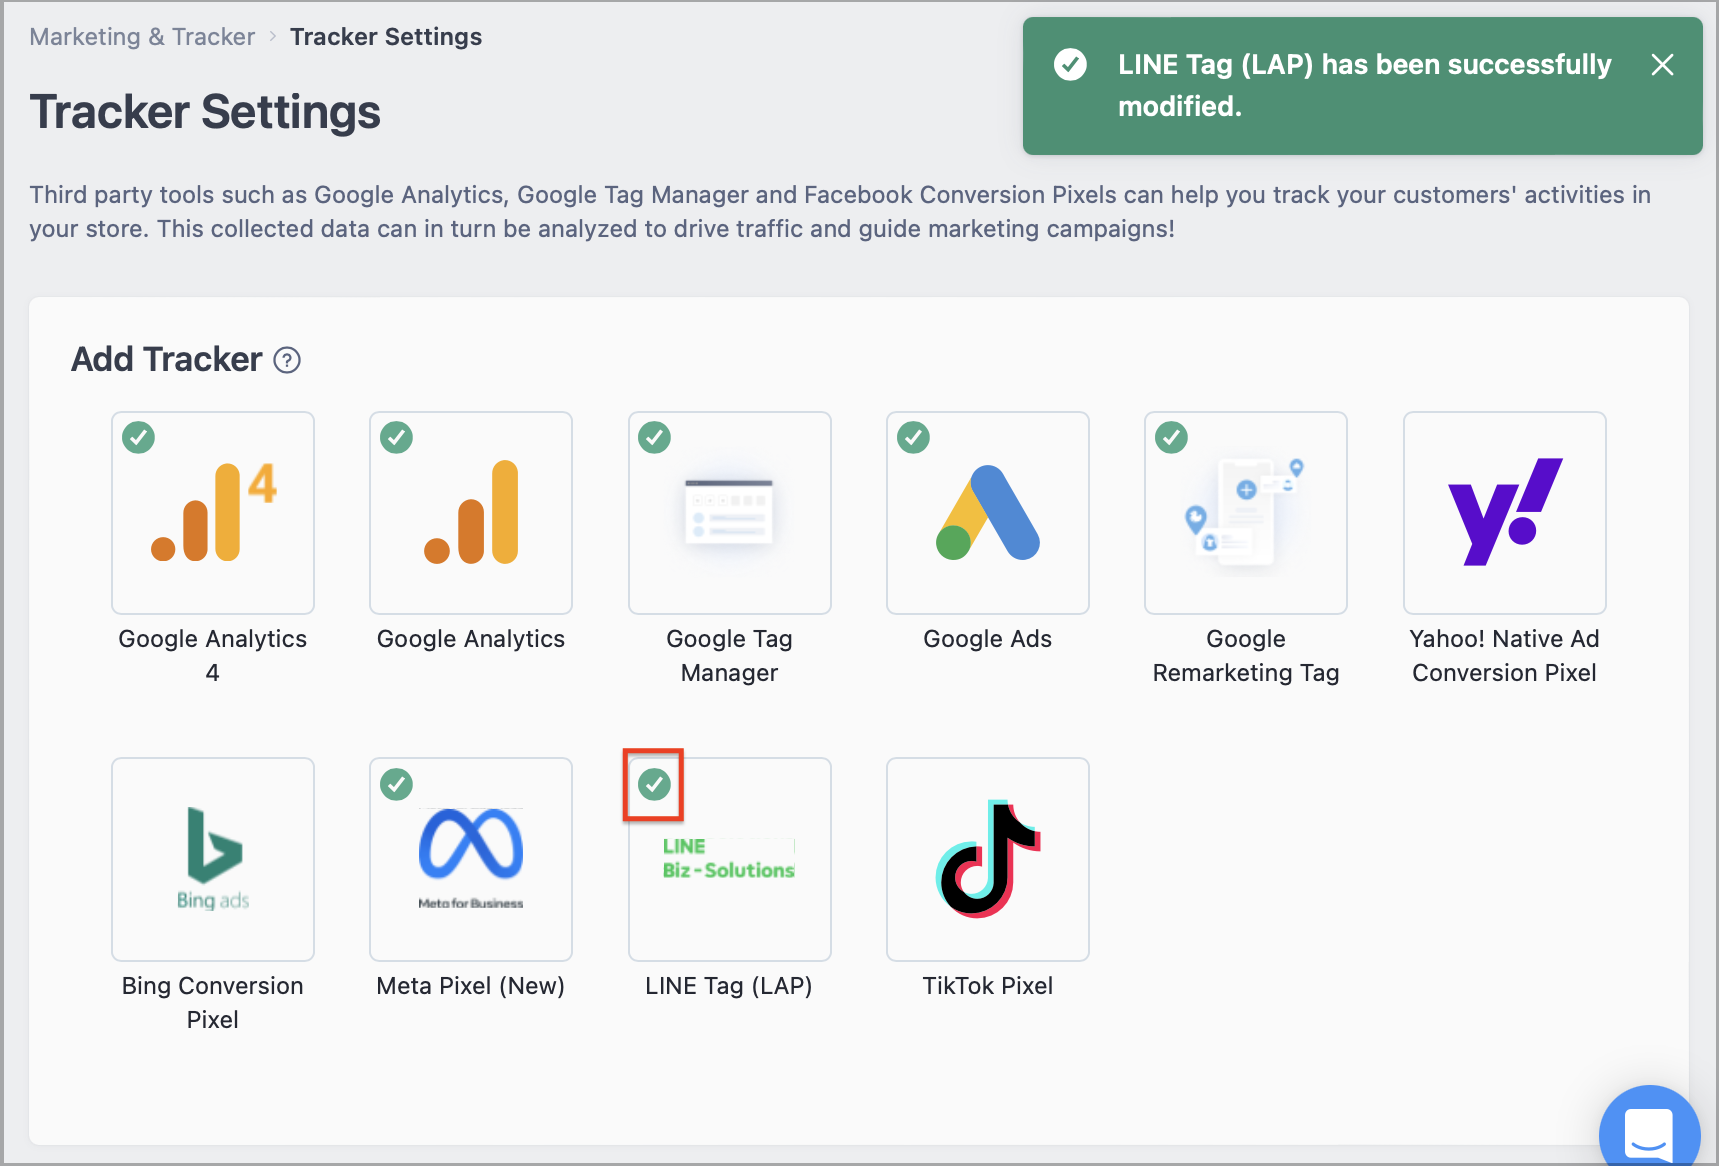The image size is (1719, 1166).
Task: Click the notification message about LINE Tag
Action: (1365, 85)
